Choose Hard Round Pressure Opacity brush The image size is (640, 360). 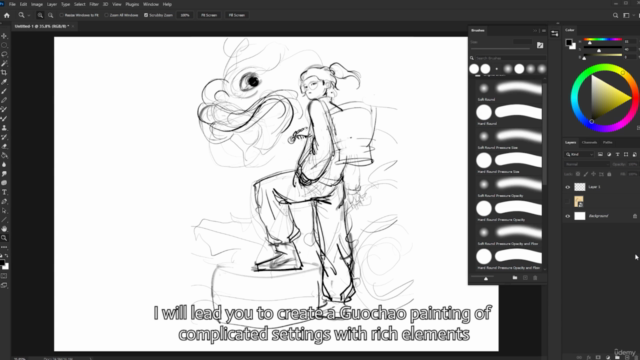point(509,210)
